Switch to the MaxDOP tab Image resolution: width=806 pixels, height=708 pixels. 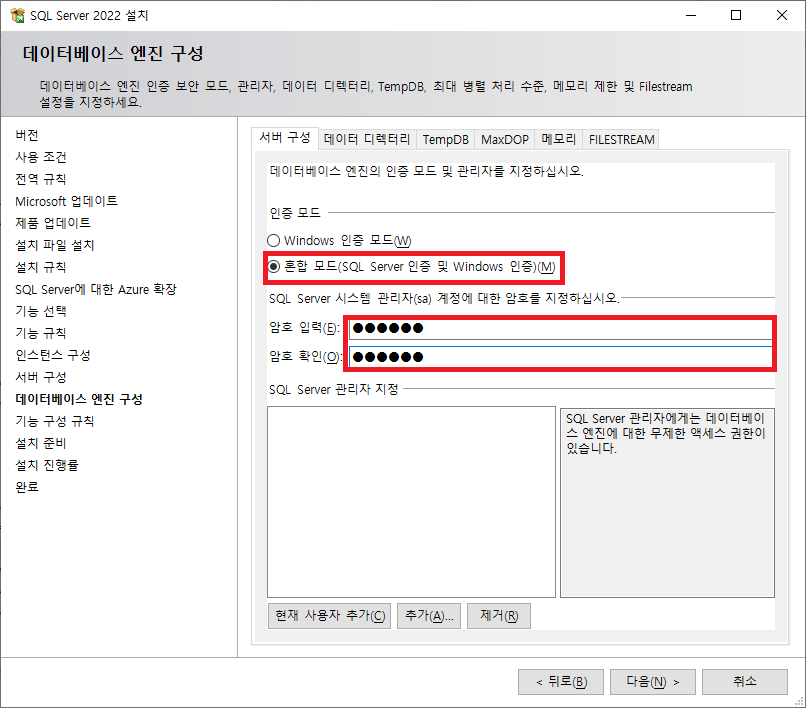(x=505, y=139)
